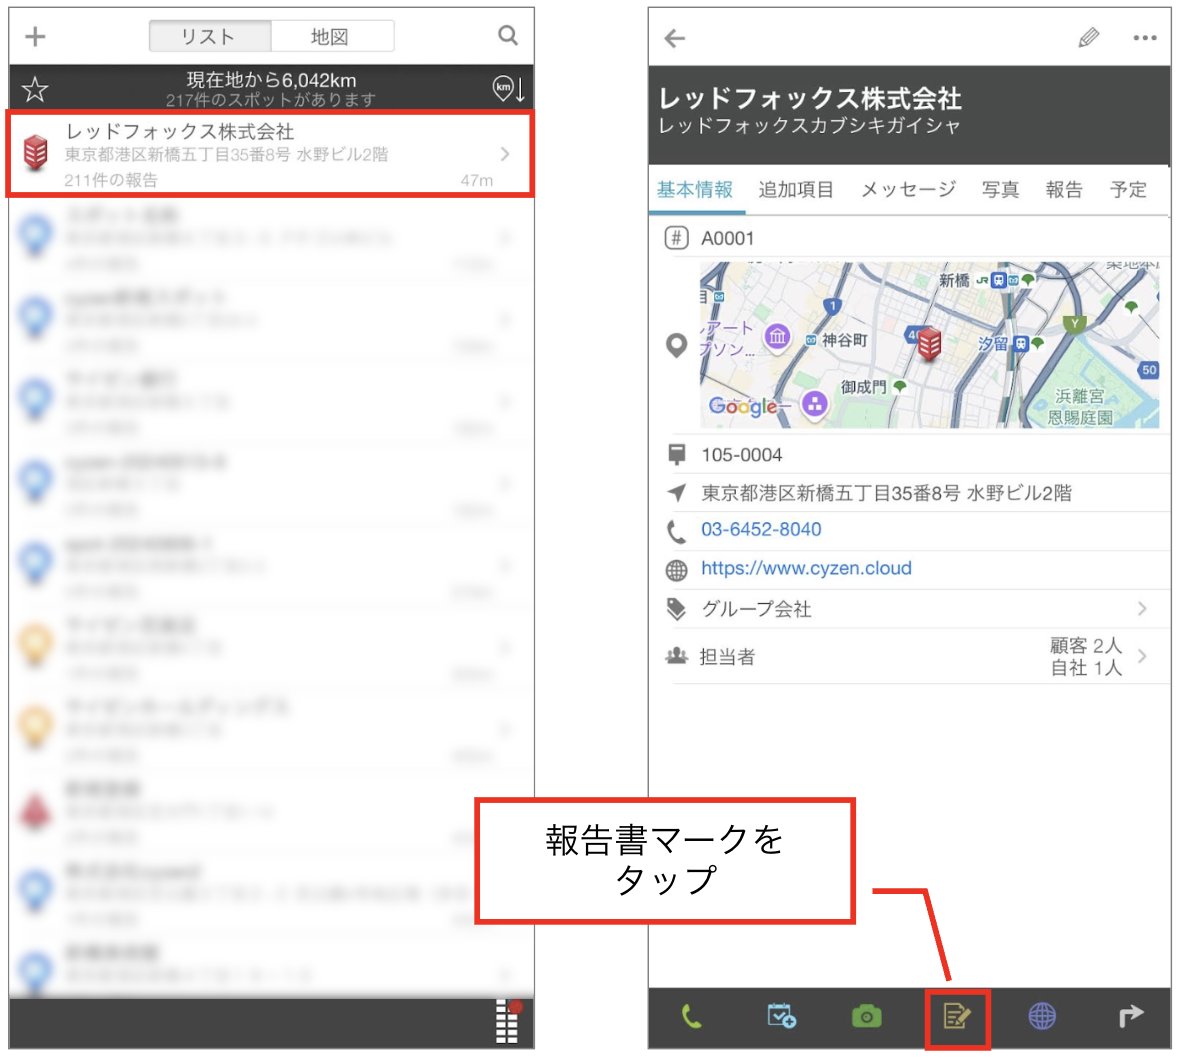Screen dimensions: 1178x1058
Task: Tap the chevron on the レッドフォックス row
Action: point(505,154)
